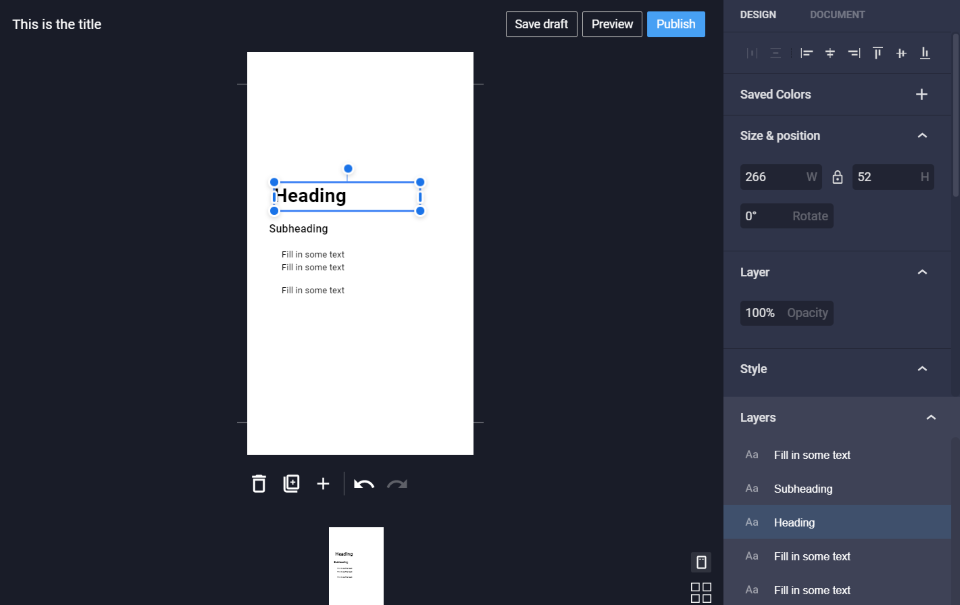Image resolution: width=960 pixels, height=605 pixels.
Task: Delete the page with trash icon
Action: click(259, 484)
